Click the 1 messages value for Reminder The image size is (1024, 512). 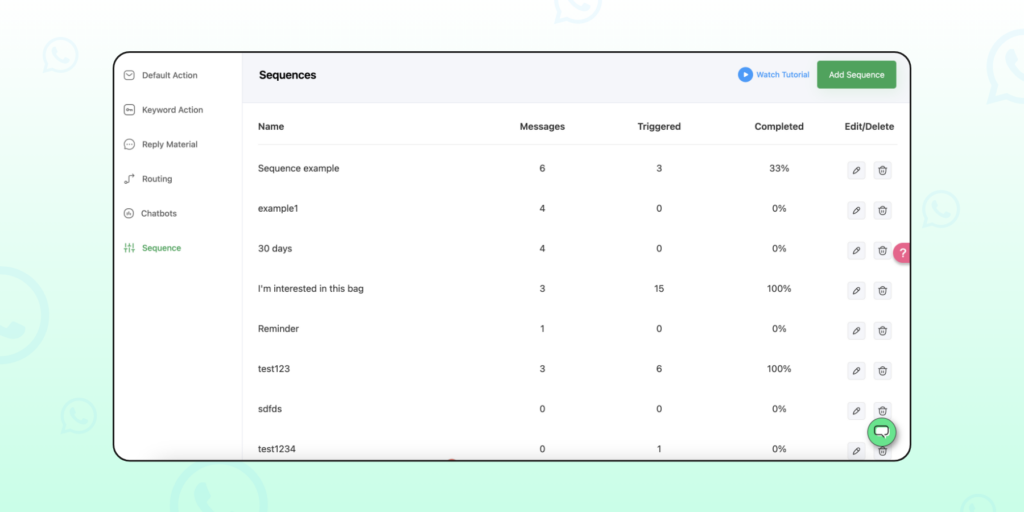tap(542, 329)
